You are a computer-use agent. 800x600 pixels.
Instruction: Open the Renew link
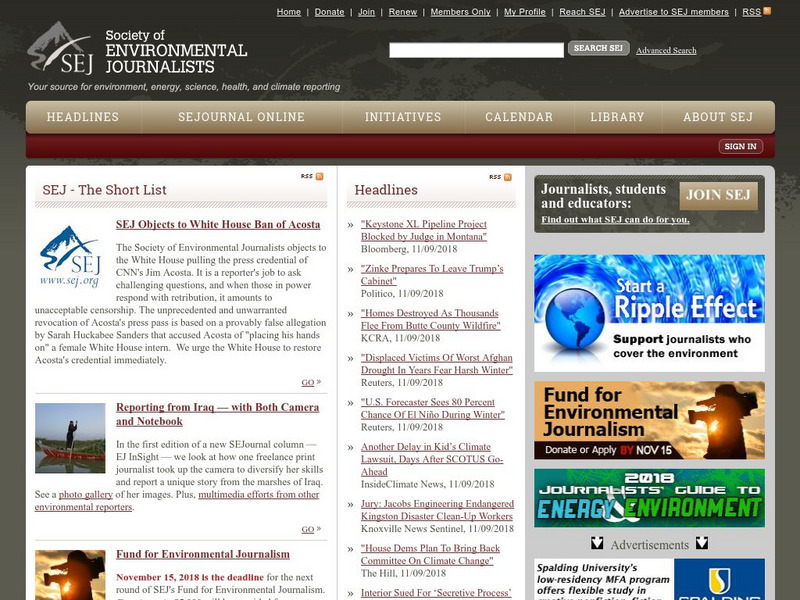[403, 12]
